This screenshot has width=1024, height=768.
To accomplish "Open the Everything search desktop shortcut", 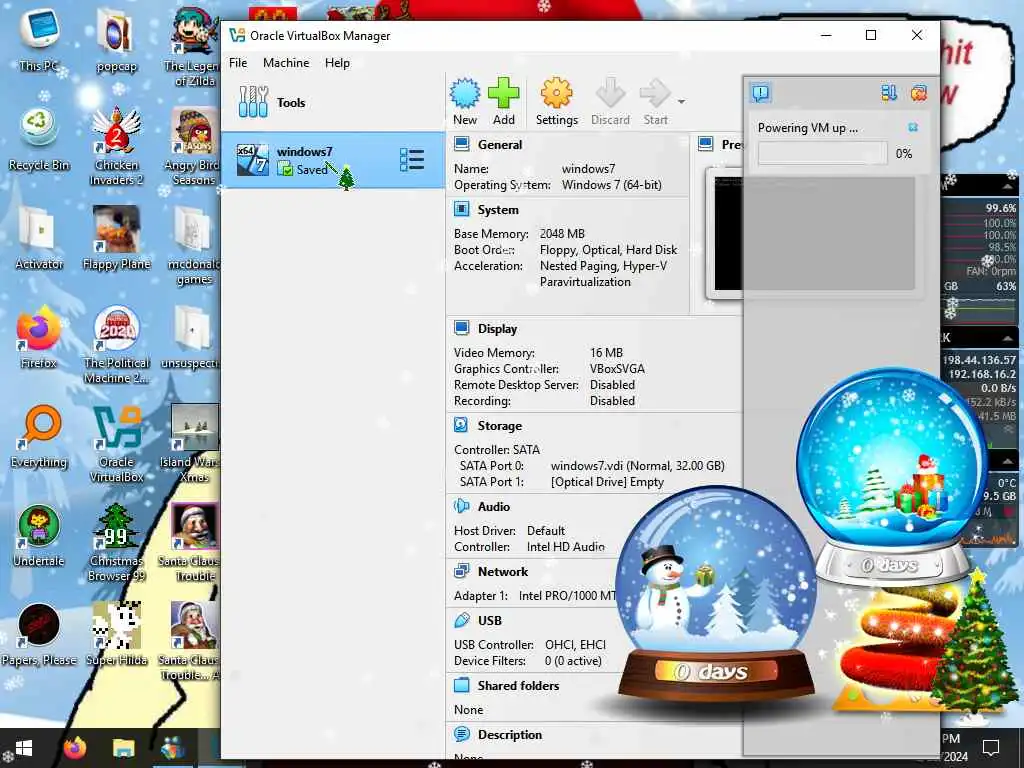I will coord(39,438).
